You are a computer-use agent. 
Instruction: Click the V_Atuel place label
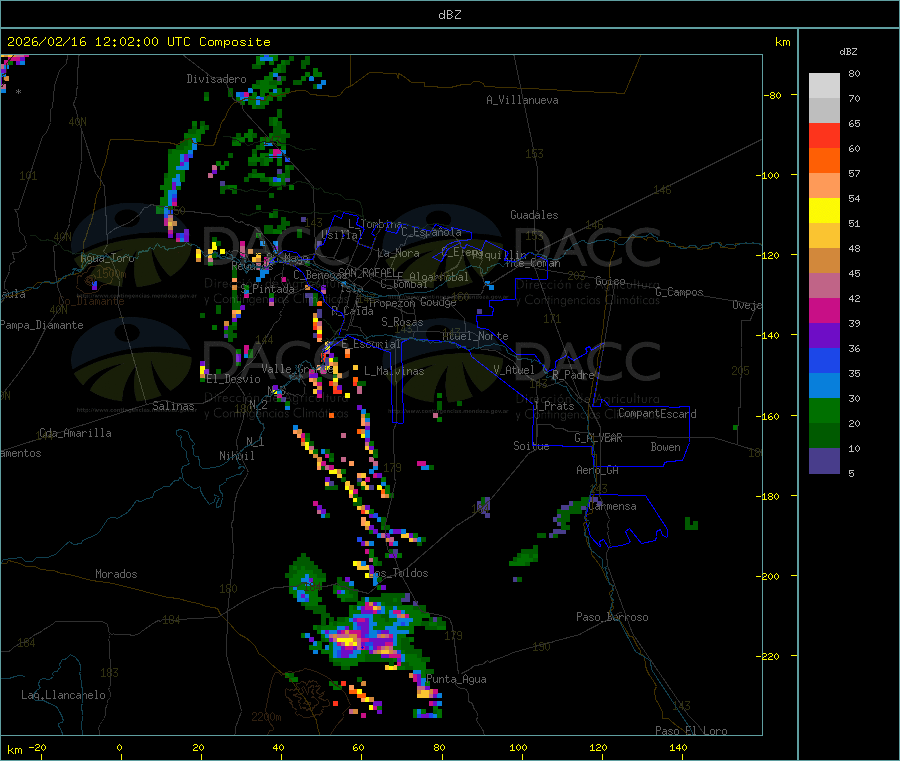pos(514,370)
